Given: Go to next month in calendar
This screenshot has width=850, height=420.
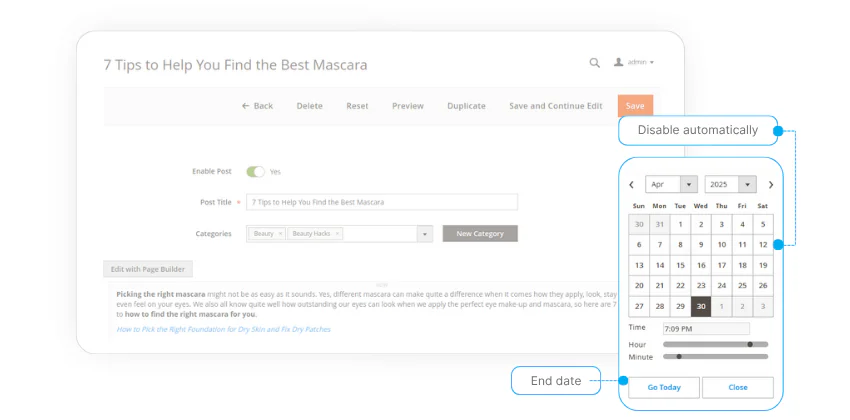Looking at the screenshot, I should click(770, 185).
